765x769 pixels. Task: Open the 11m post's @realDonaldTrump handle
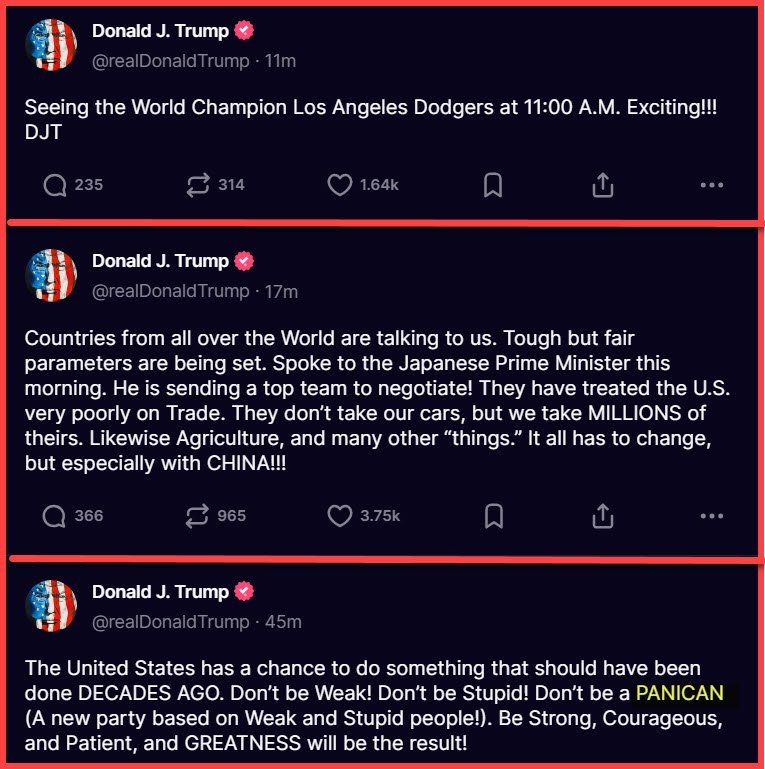click(170, 61)
